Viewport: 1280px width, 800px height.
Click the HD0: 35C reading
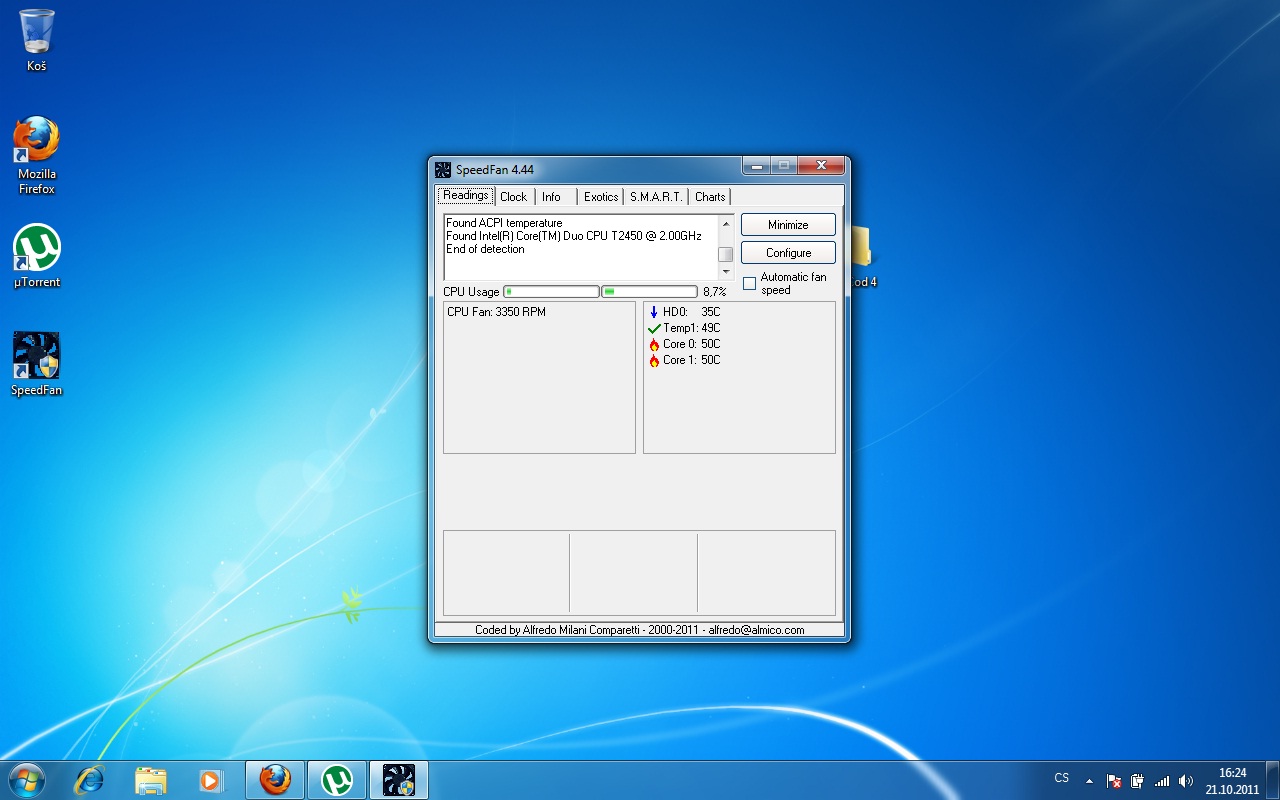(x=691, y=312)
